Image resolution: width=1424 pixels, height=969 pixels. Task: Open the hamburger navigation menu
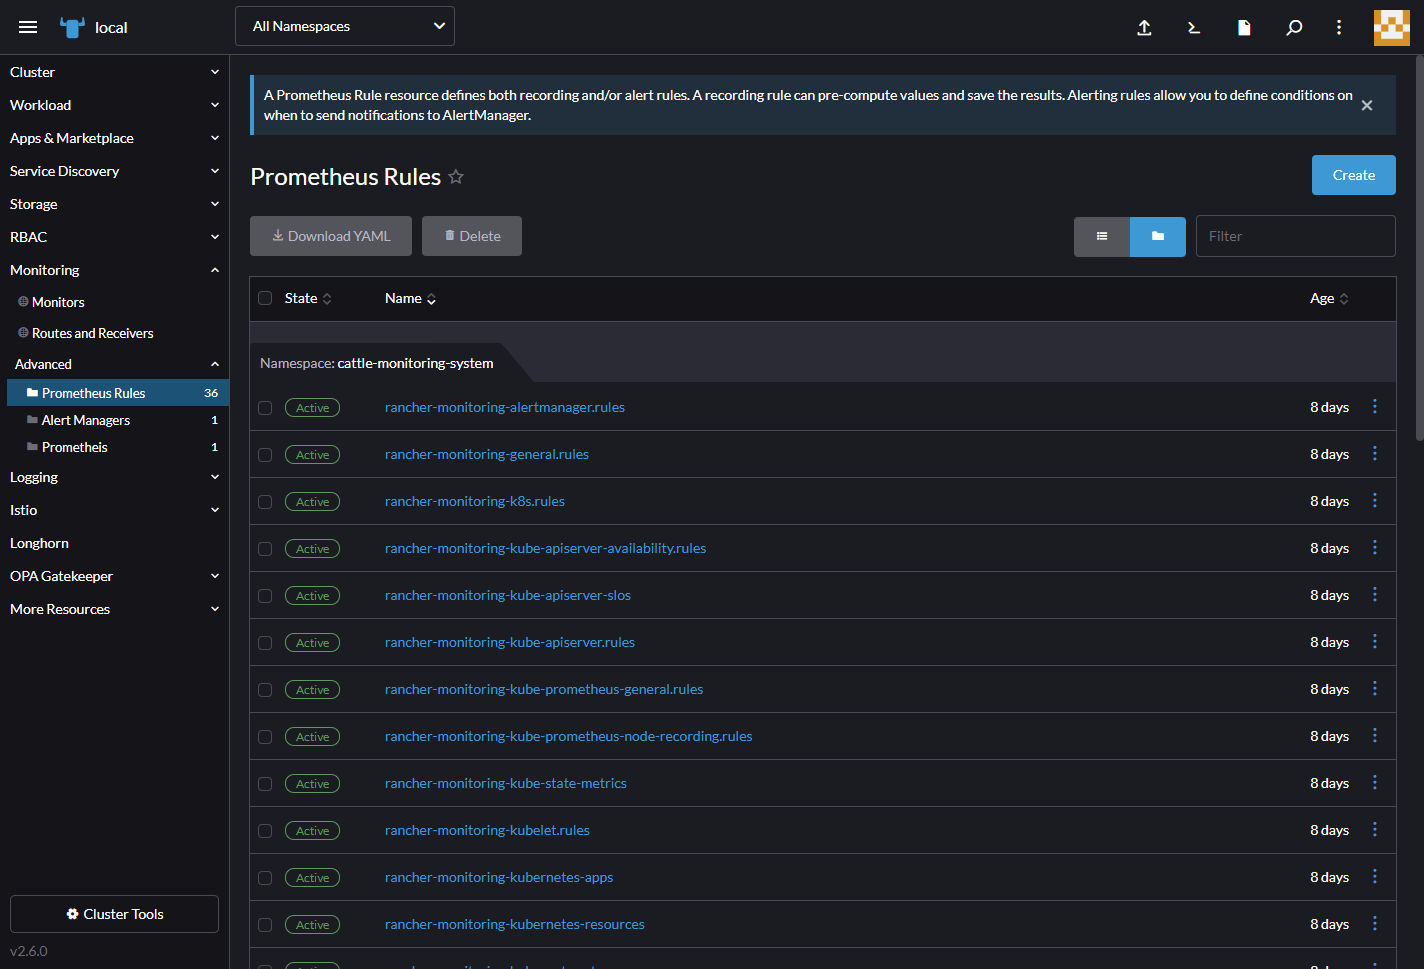click(28, 27)
